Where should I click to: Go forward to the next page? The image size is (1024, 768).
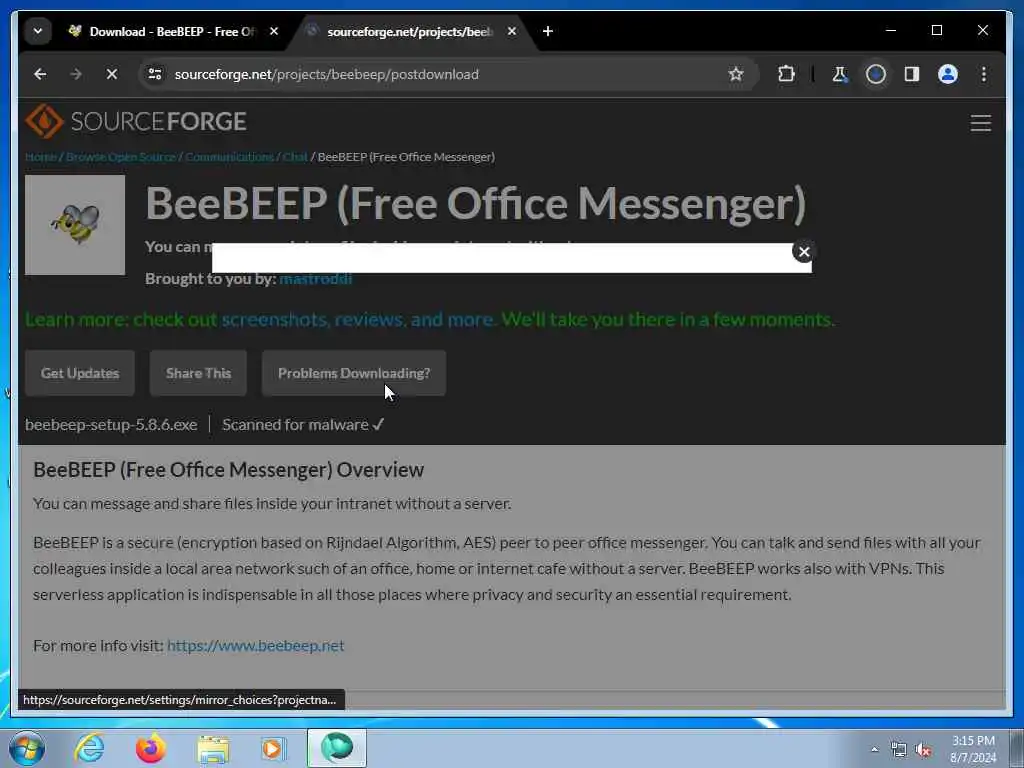click(x=76, y=74)
